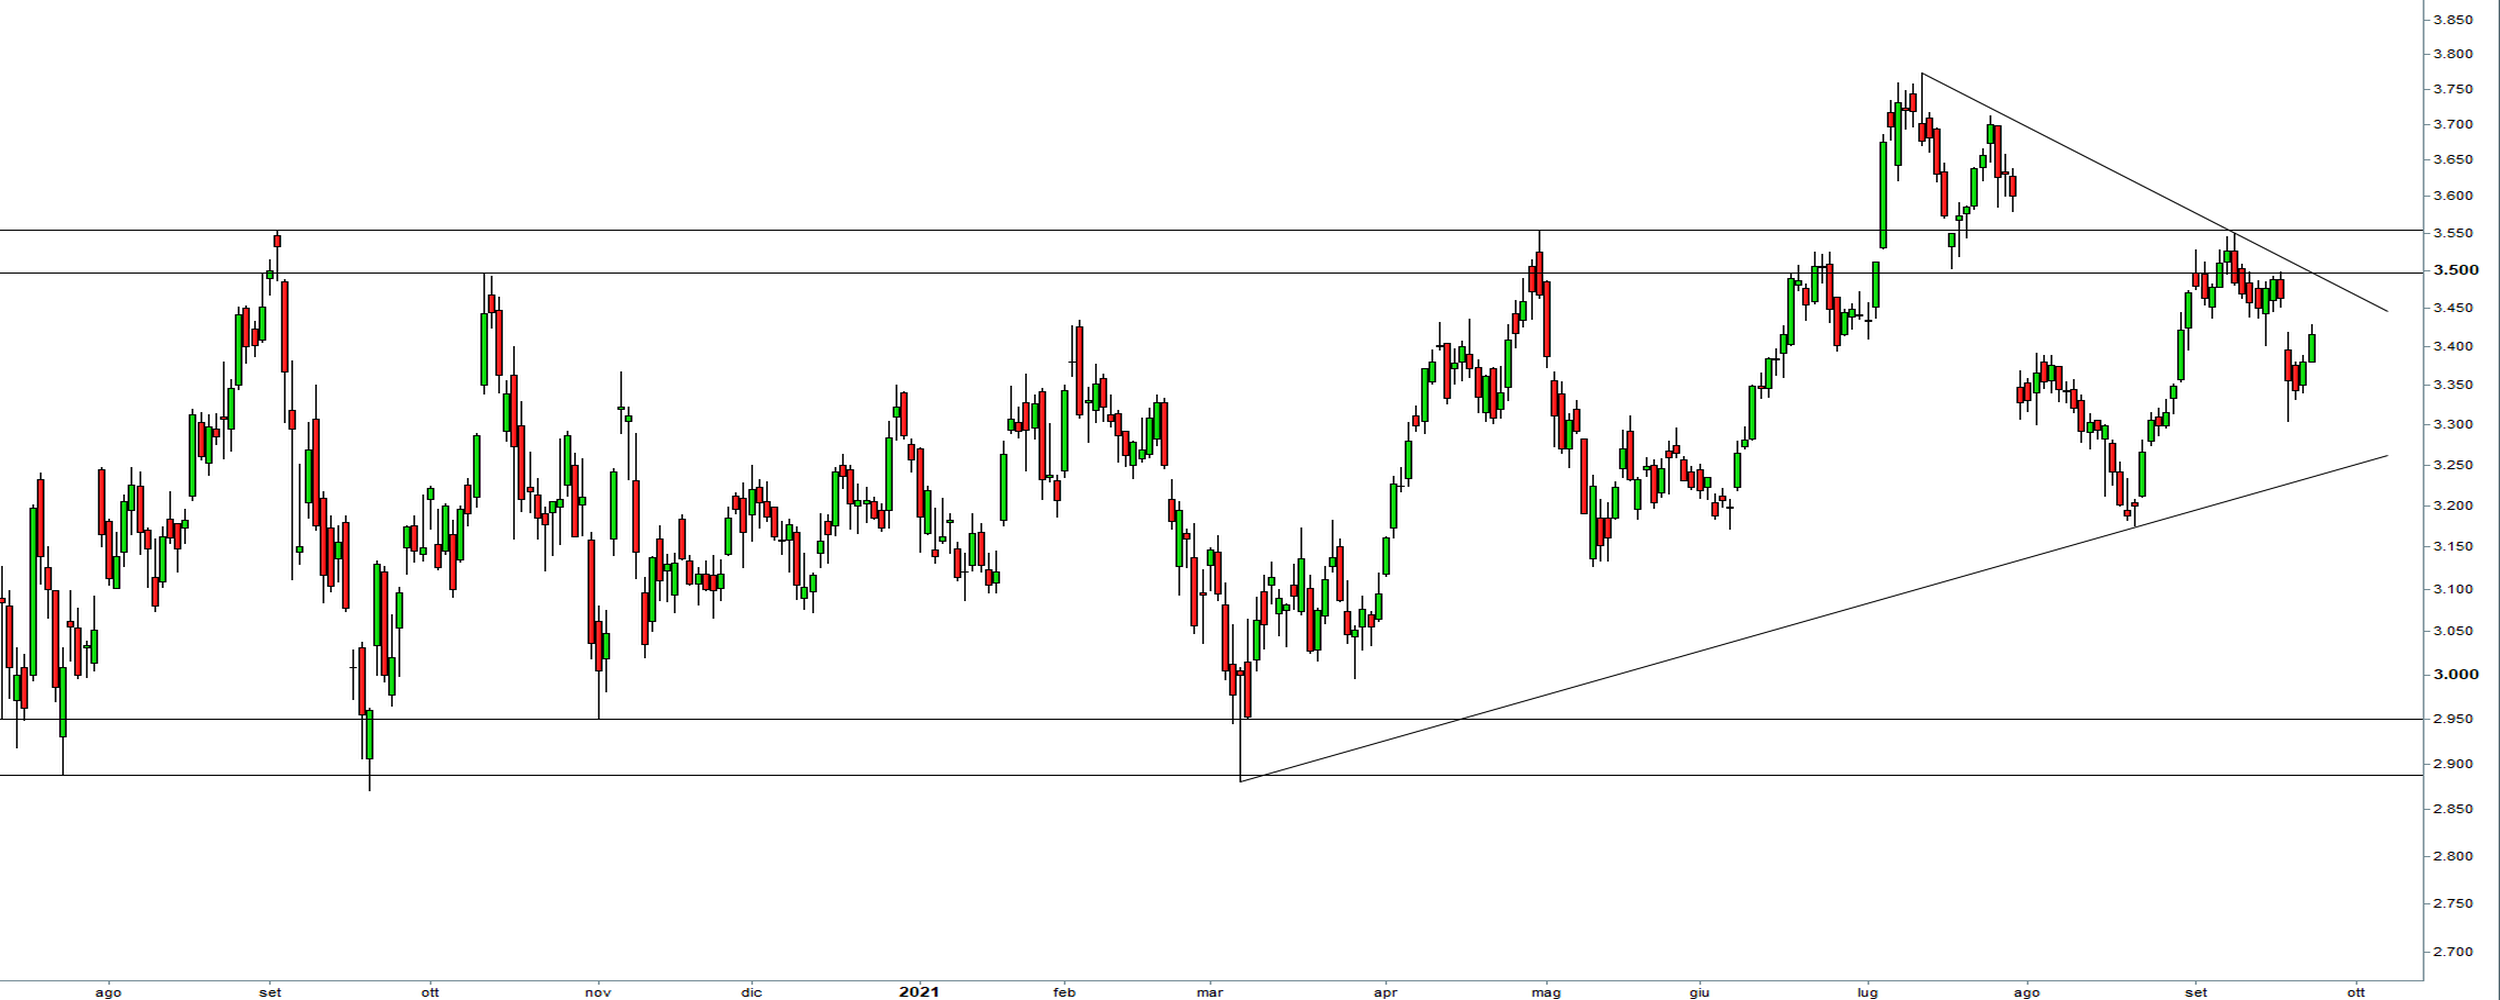Image resolution: width=2500 pixels, height=1000 pixels.
Task: Select the 'feb' month marker
Action: coord(1064,992)
